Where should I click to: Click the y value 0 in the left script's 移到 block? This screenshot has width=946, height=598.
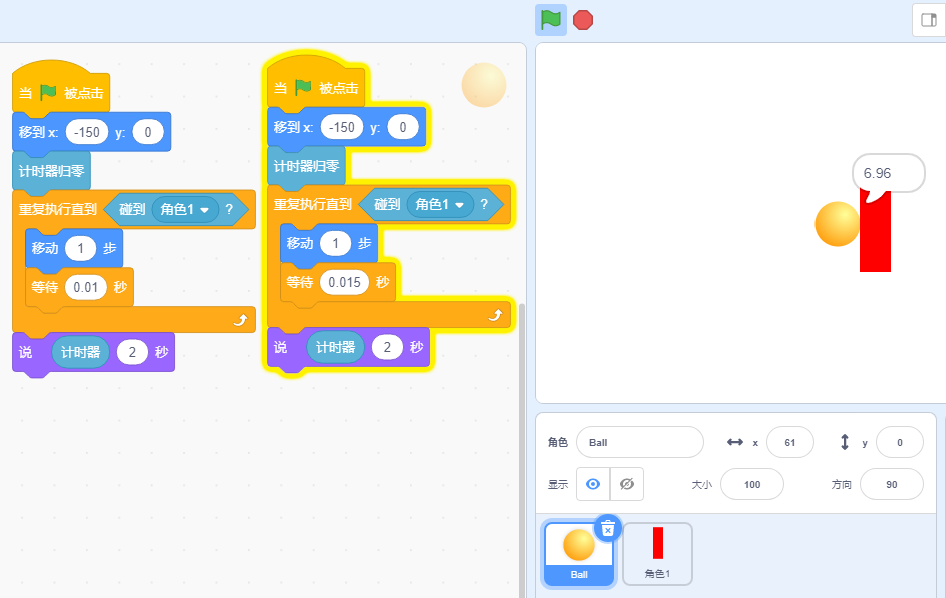[x=148, y=132]
